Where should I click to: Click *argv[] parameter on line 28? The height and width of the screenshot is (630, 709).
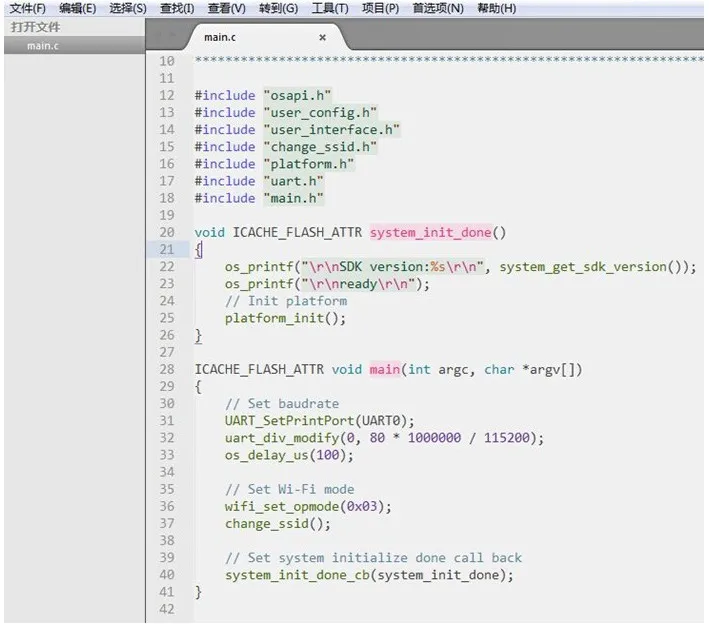tap(548, 369)
